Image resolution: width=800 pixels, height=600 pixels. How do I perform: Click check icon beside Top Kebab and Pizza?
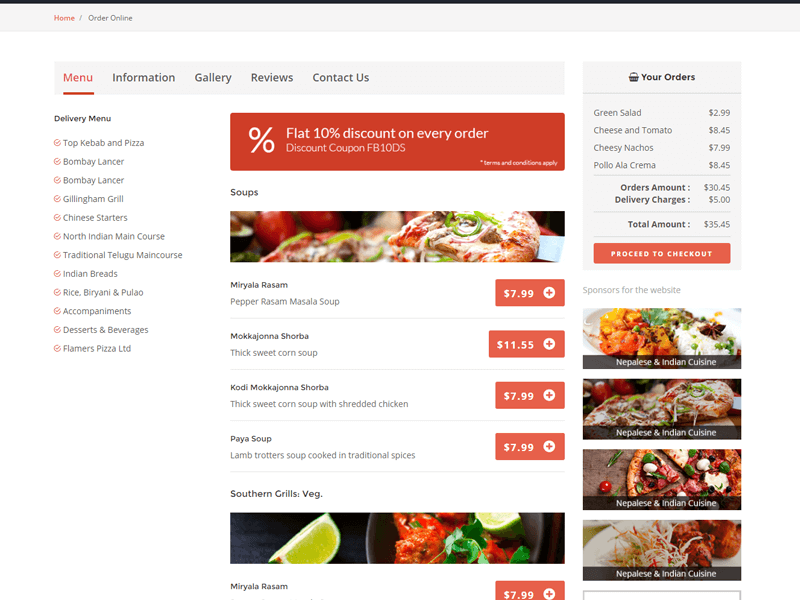click(x=57, y=143)
